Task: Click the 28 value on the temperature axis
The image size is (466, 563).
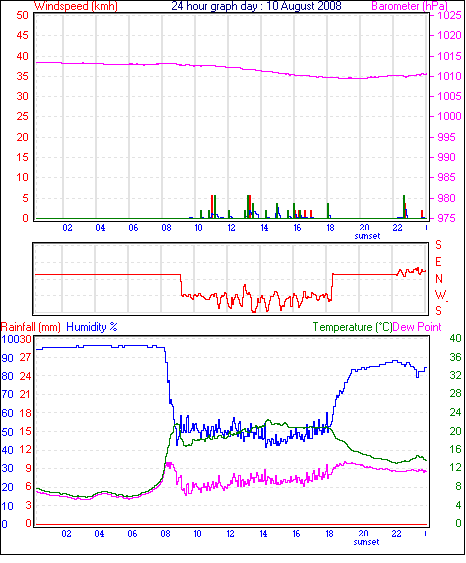Action: (455, 394)
